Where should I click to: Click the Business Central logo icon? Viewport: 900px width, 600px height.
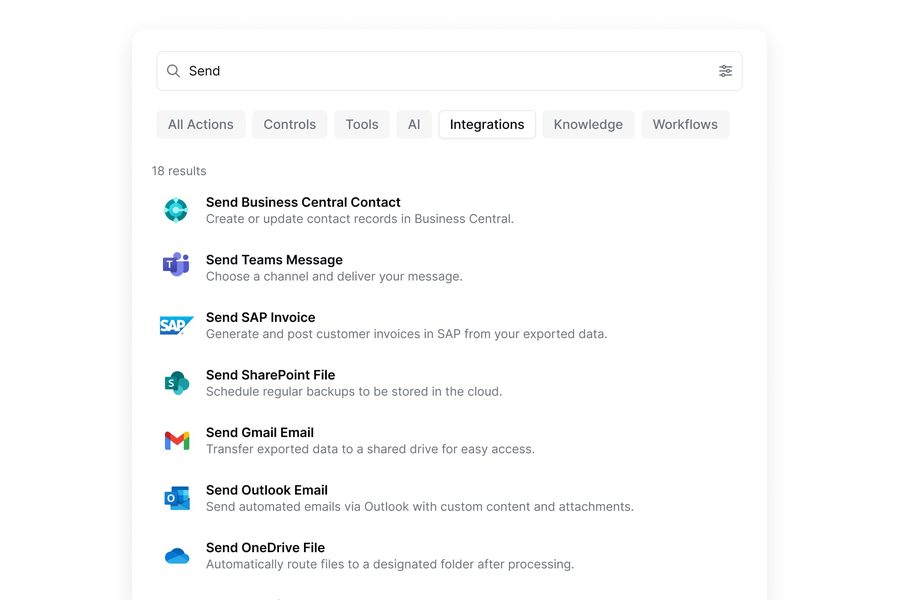click(176, 210)
